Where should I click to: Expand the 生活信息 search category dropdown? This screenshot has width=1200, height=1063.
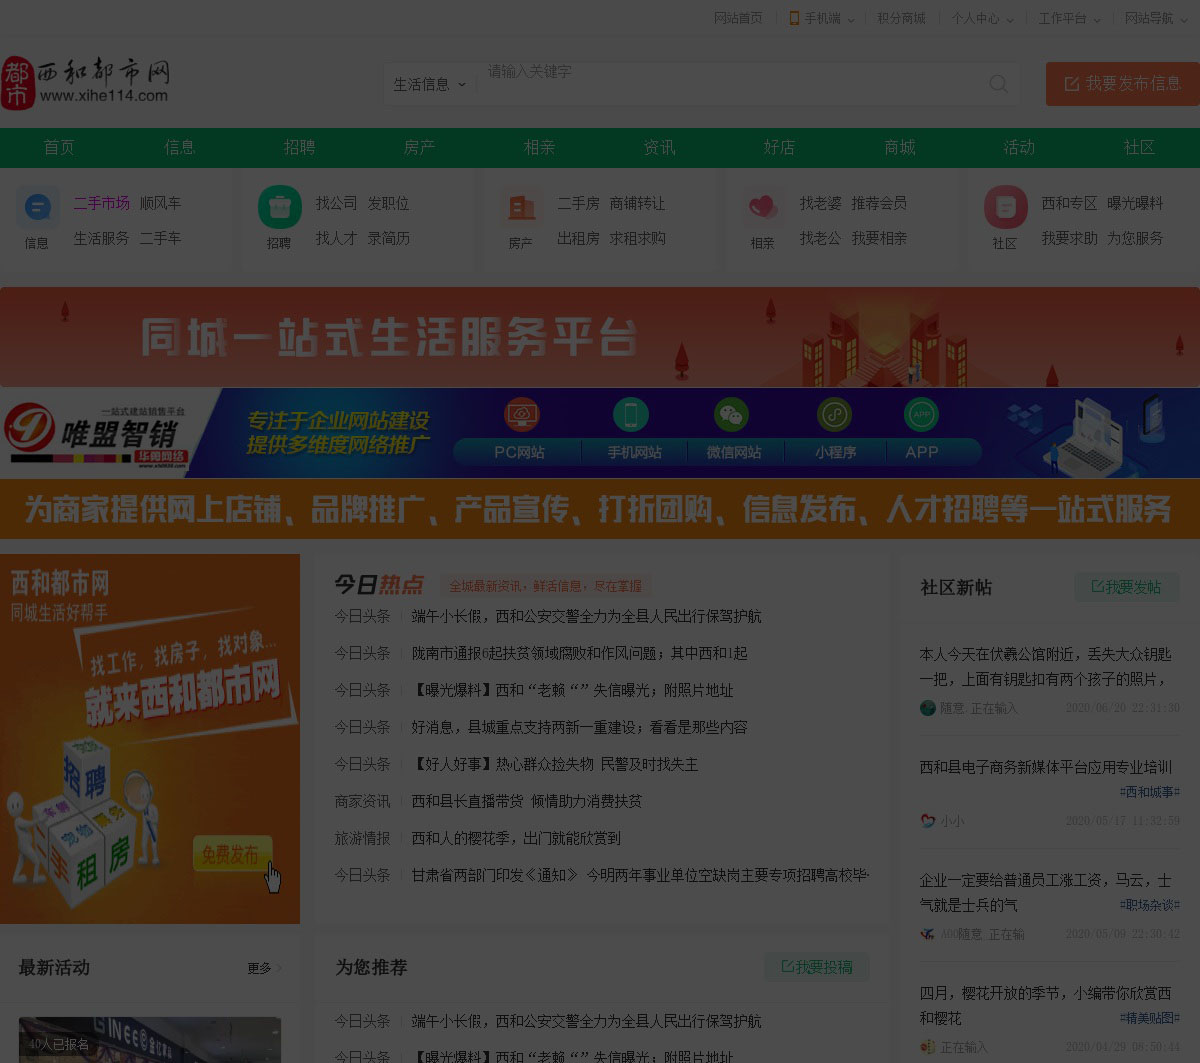(x=430, y=85)
